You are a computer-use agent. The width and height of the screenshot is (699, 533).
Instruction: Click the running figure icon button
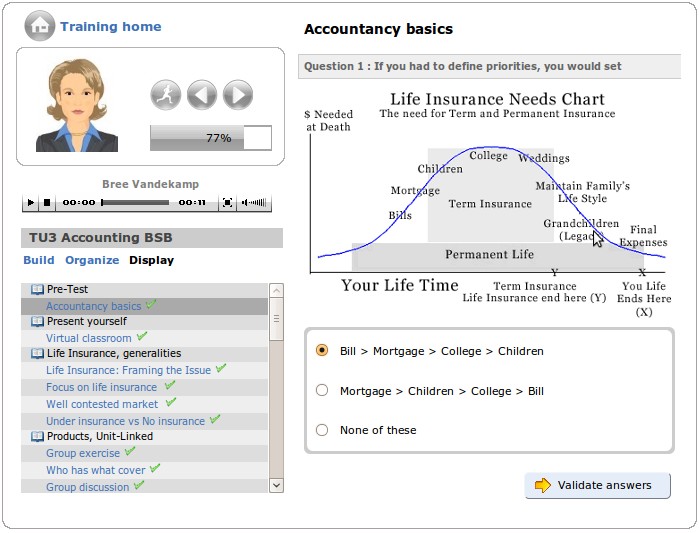(165, 95)
